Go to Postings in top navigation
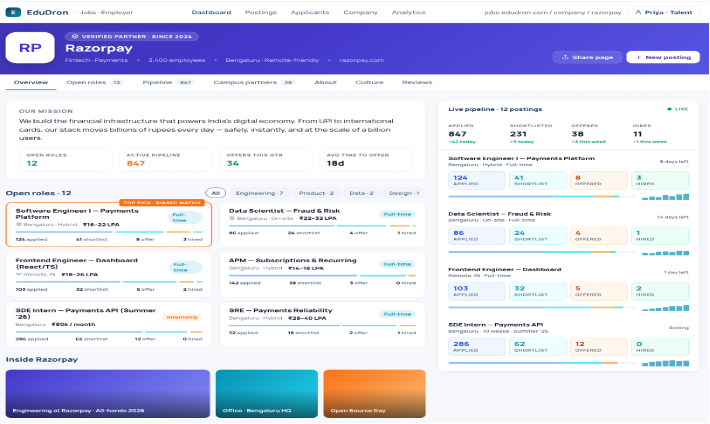The height and width of the screenshot is (424, 710). (261, 12)
